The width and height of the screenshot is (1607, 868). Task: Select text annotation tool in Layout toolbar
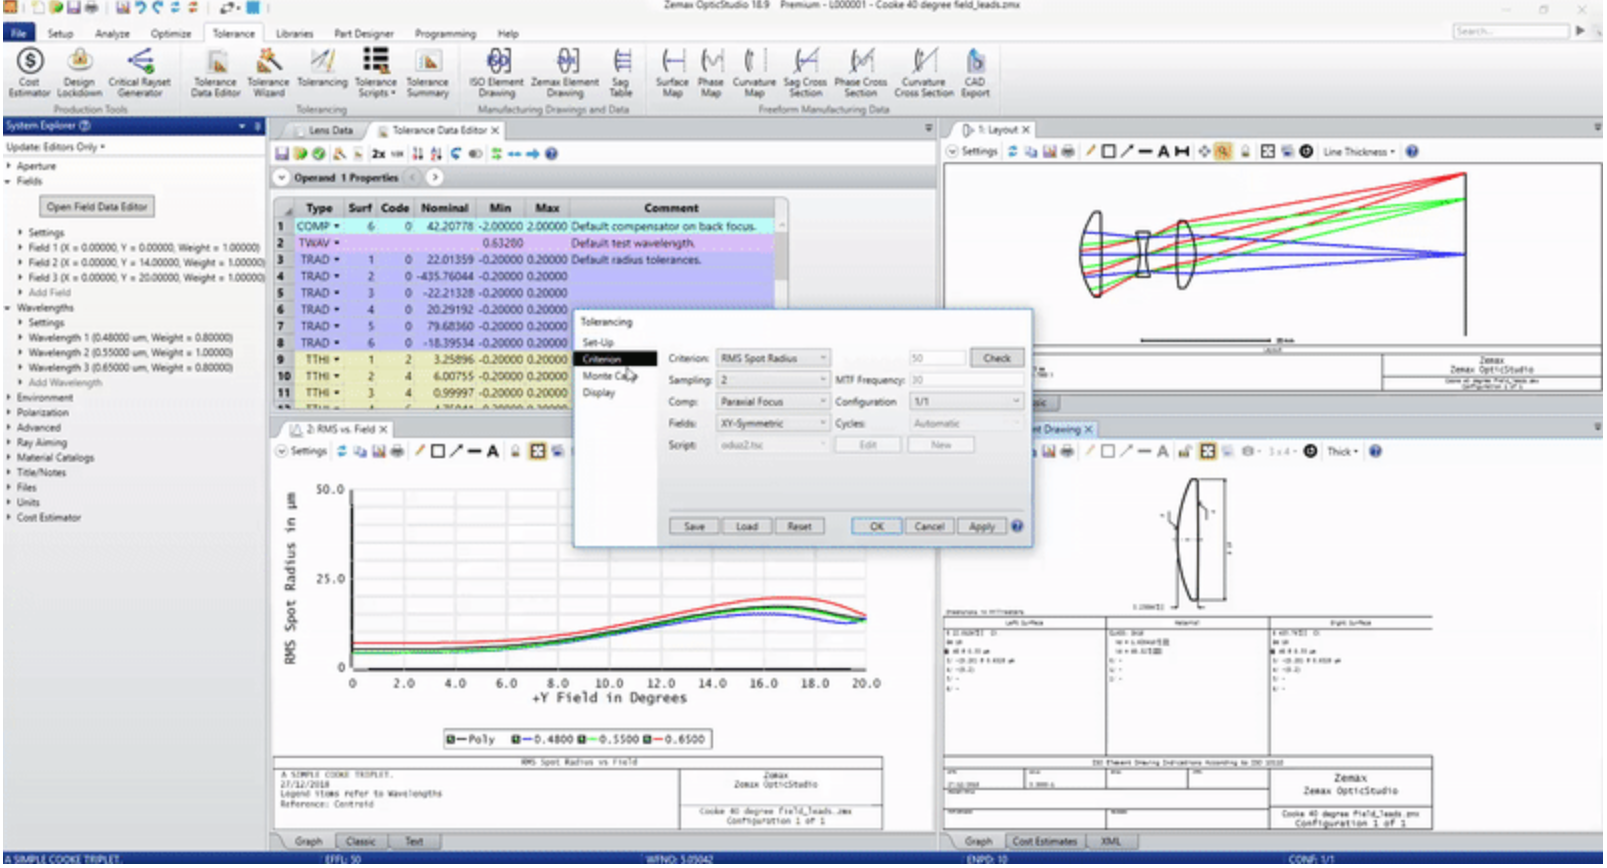click(x=1163, y=152)
